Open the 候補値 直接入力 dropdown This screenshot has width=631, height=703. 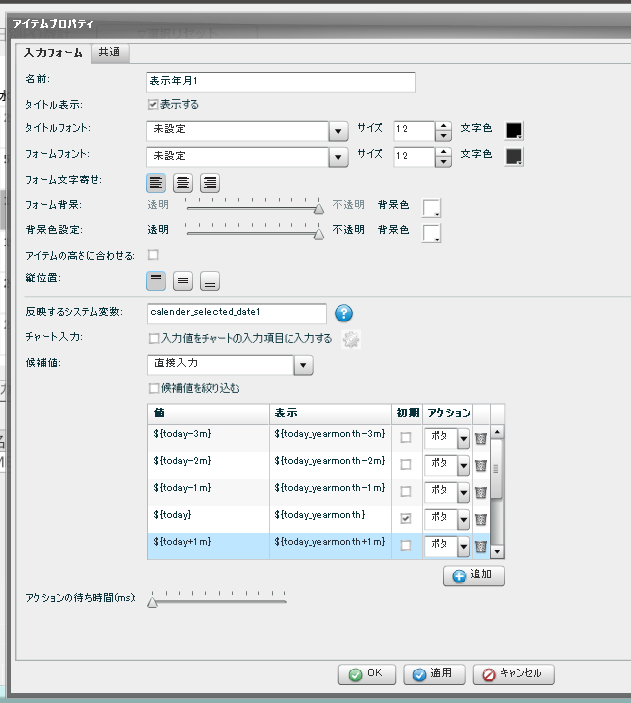(x=303, y=365)
